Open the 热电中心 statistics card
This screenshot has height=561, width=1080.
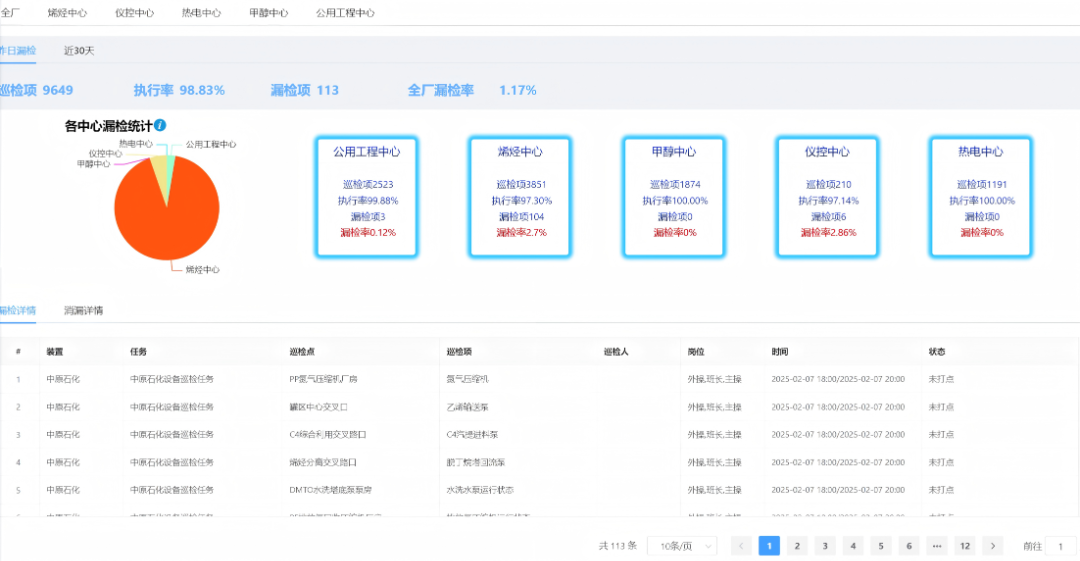coord(980,197)
